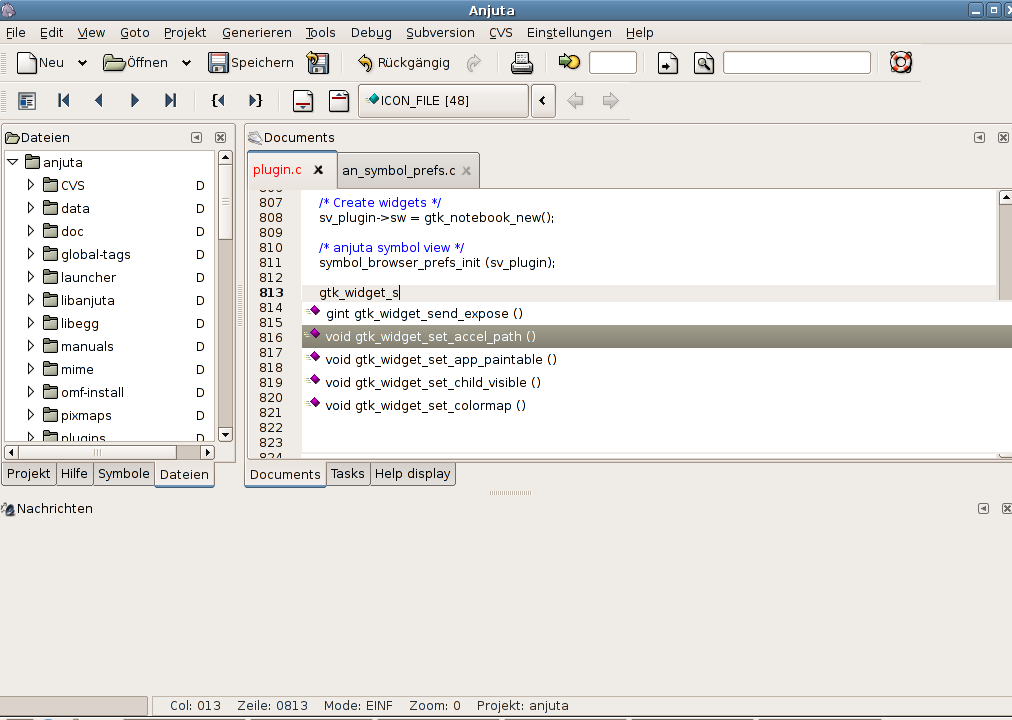Go to block end brace icon

pyautogui.click(x=256, y=101)
